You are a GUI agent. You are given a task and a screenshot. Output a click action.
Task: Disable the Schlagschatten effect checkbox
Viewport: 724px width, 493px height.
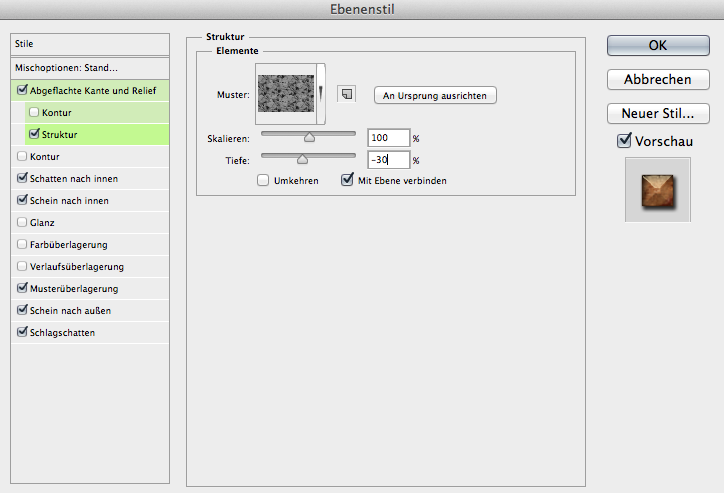click(22, 332)
